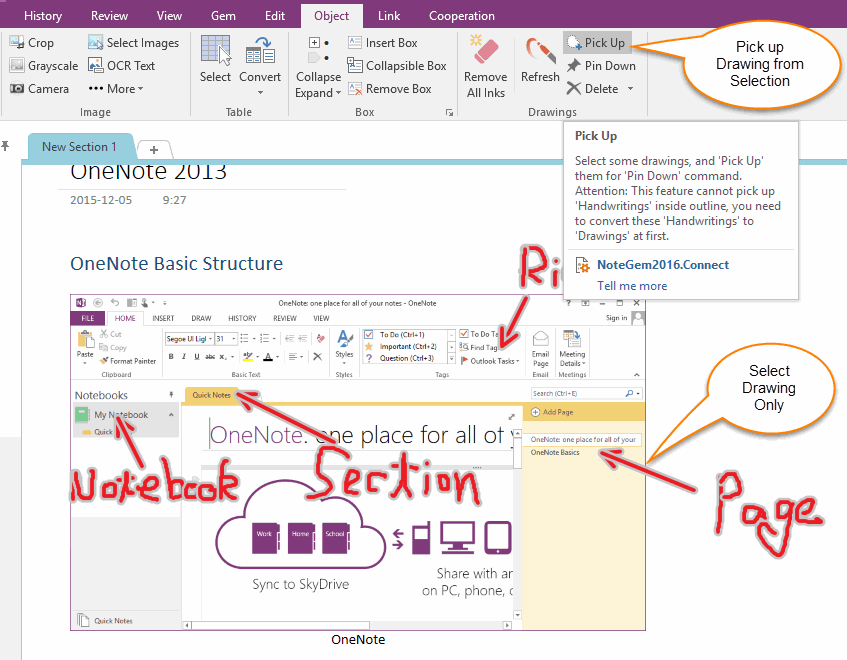Add a new section with plus tab
Image resolution: width=847 pixels, height=660 pixels.
pyautogui.click(x=154, y=150)
